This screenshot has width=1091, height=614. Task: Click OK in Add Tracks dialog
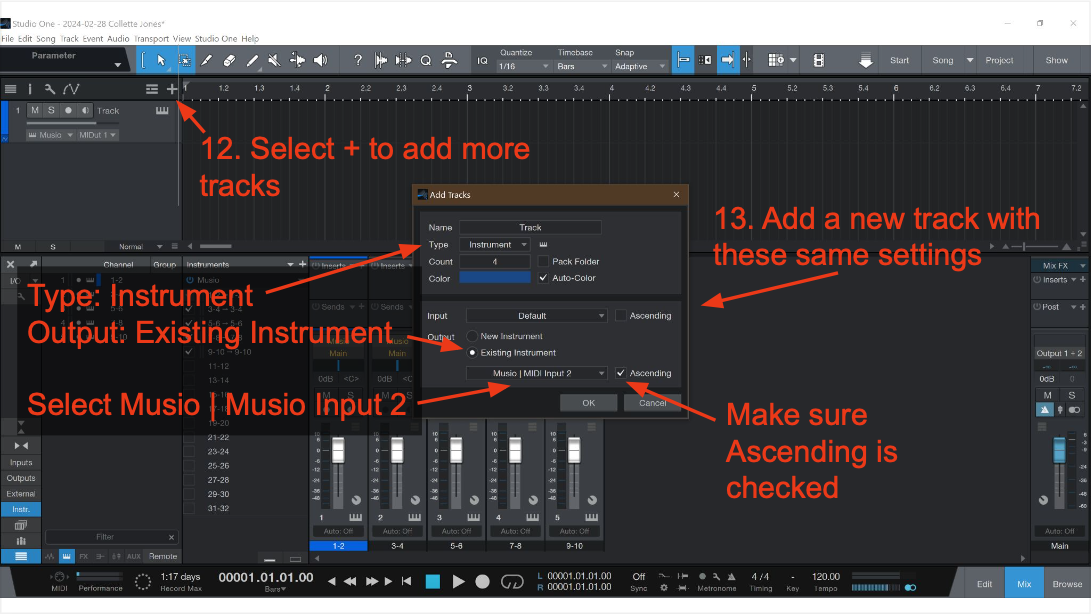(589, 403)
